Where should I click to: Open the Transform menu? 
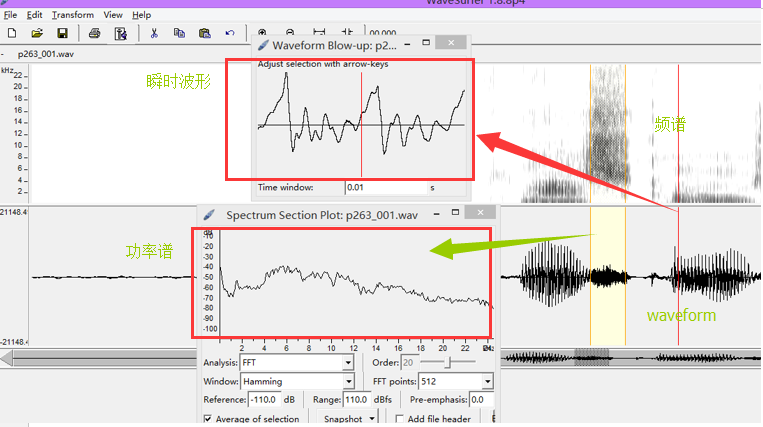pyautogui.click(x=73, y=15)
